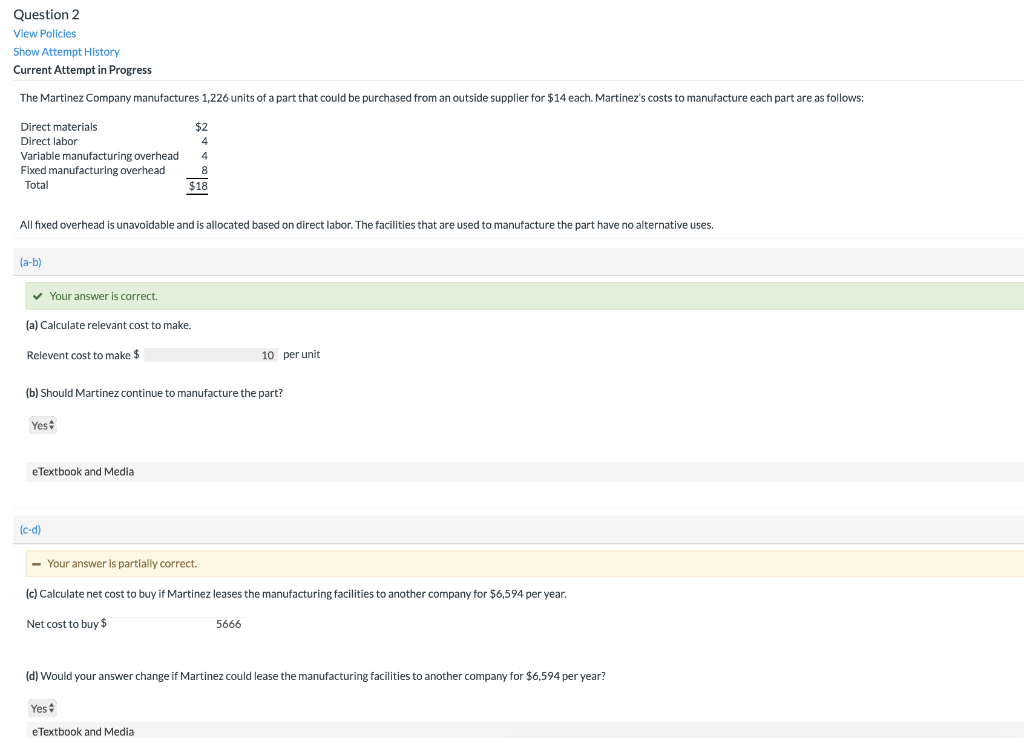Open the Yes dropdown for question (d)
Viewport: 1024px width, 738px height.
click(43, 708)
